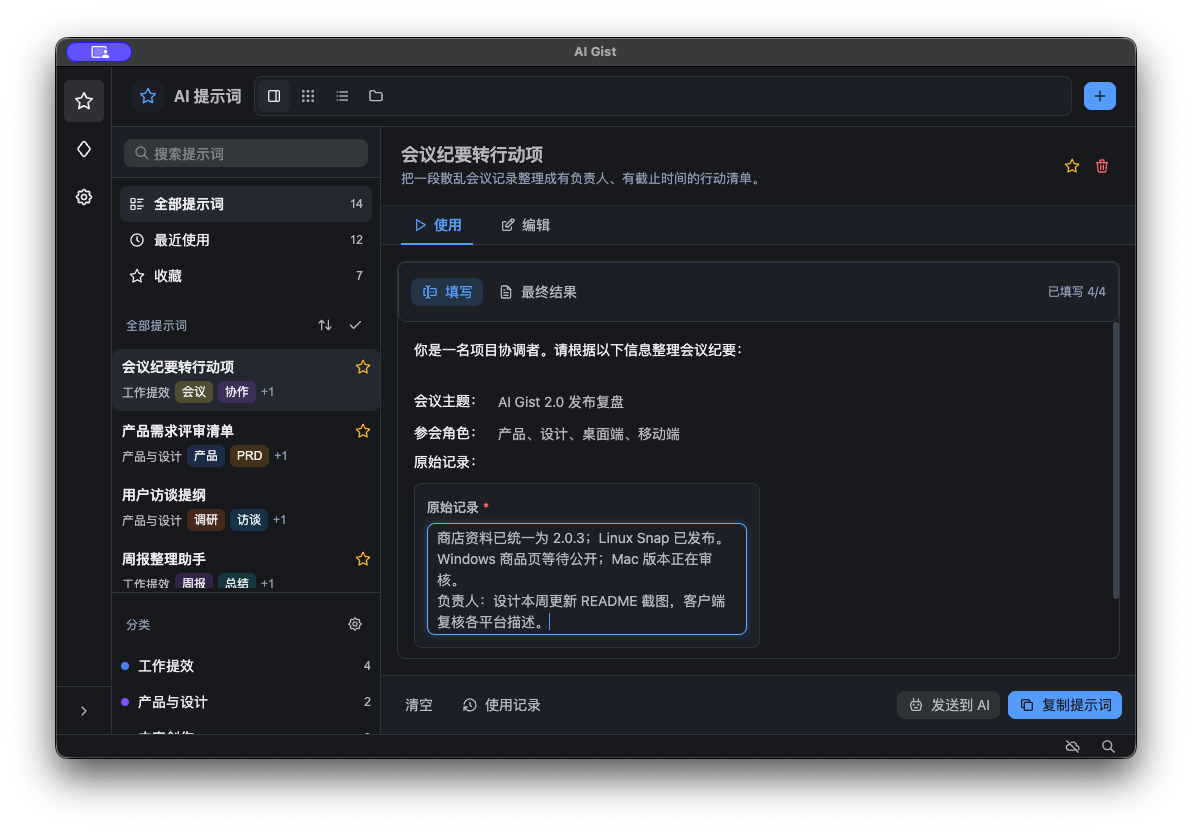Expand the left rail with bottom chevron

pos(84,711)
